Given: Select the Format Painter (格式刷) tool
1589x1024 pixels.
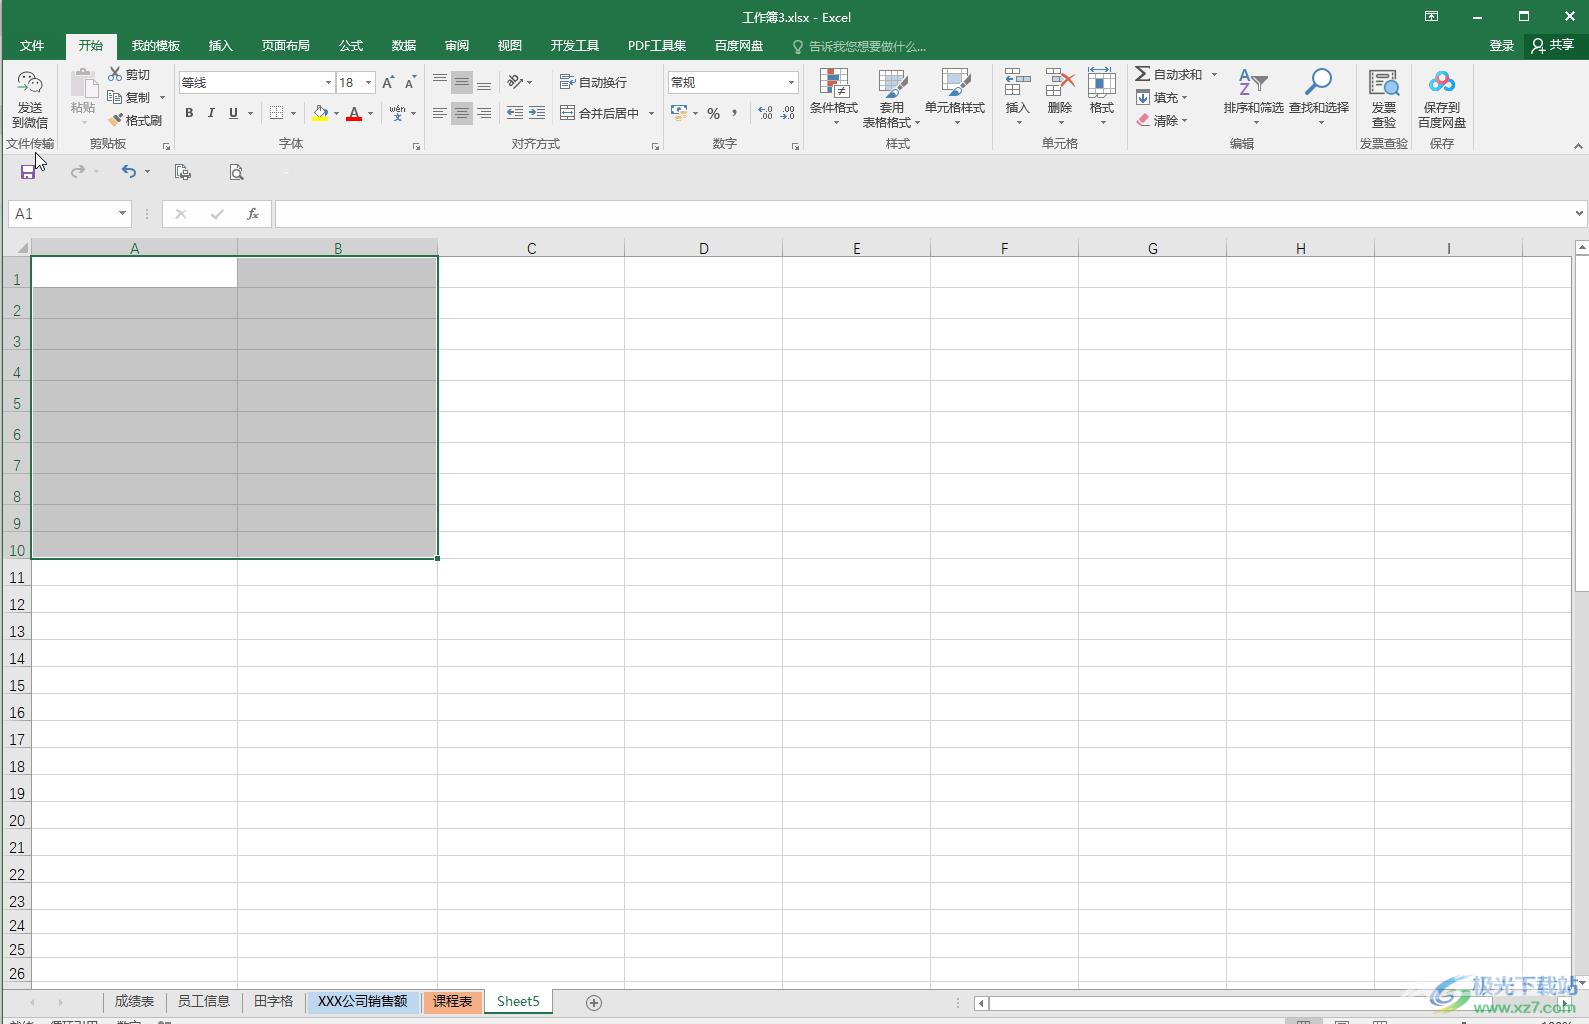Looking at the screenshot, I should (135, 121).
